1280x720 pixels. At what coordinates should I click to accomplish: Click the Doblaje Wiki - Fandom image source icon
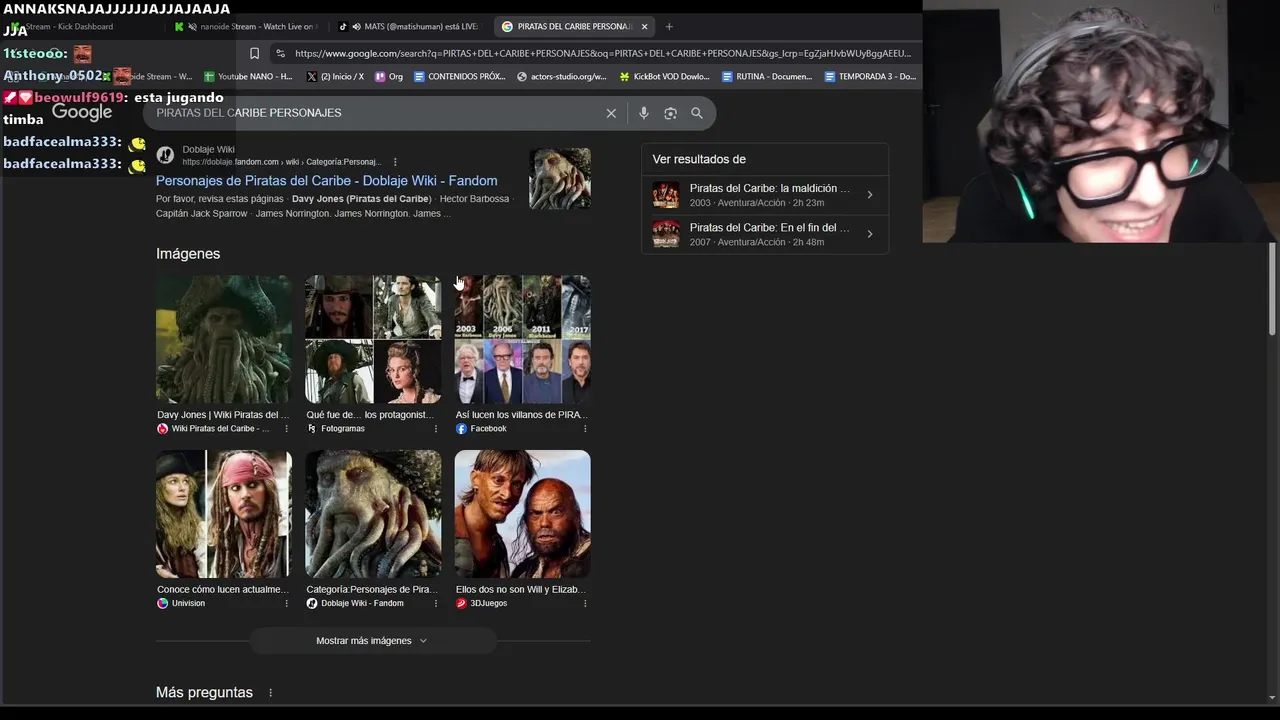pos(312,604)
